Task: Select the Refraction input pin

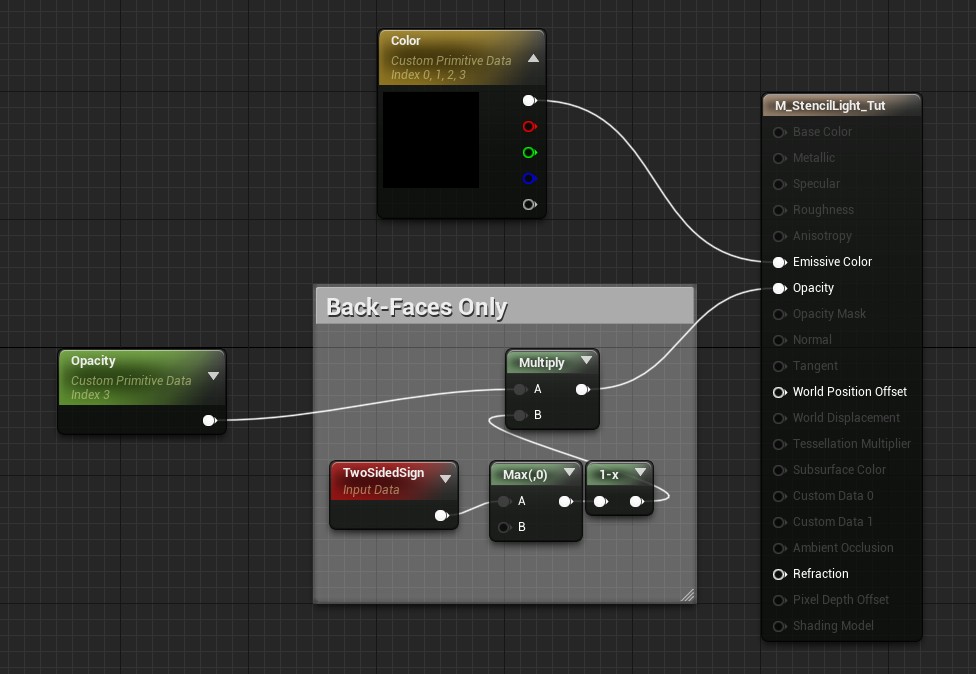Action: (x=779, y=574)
